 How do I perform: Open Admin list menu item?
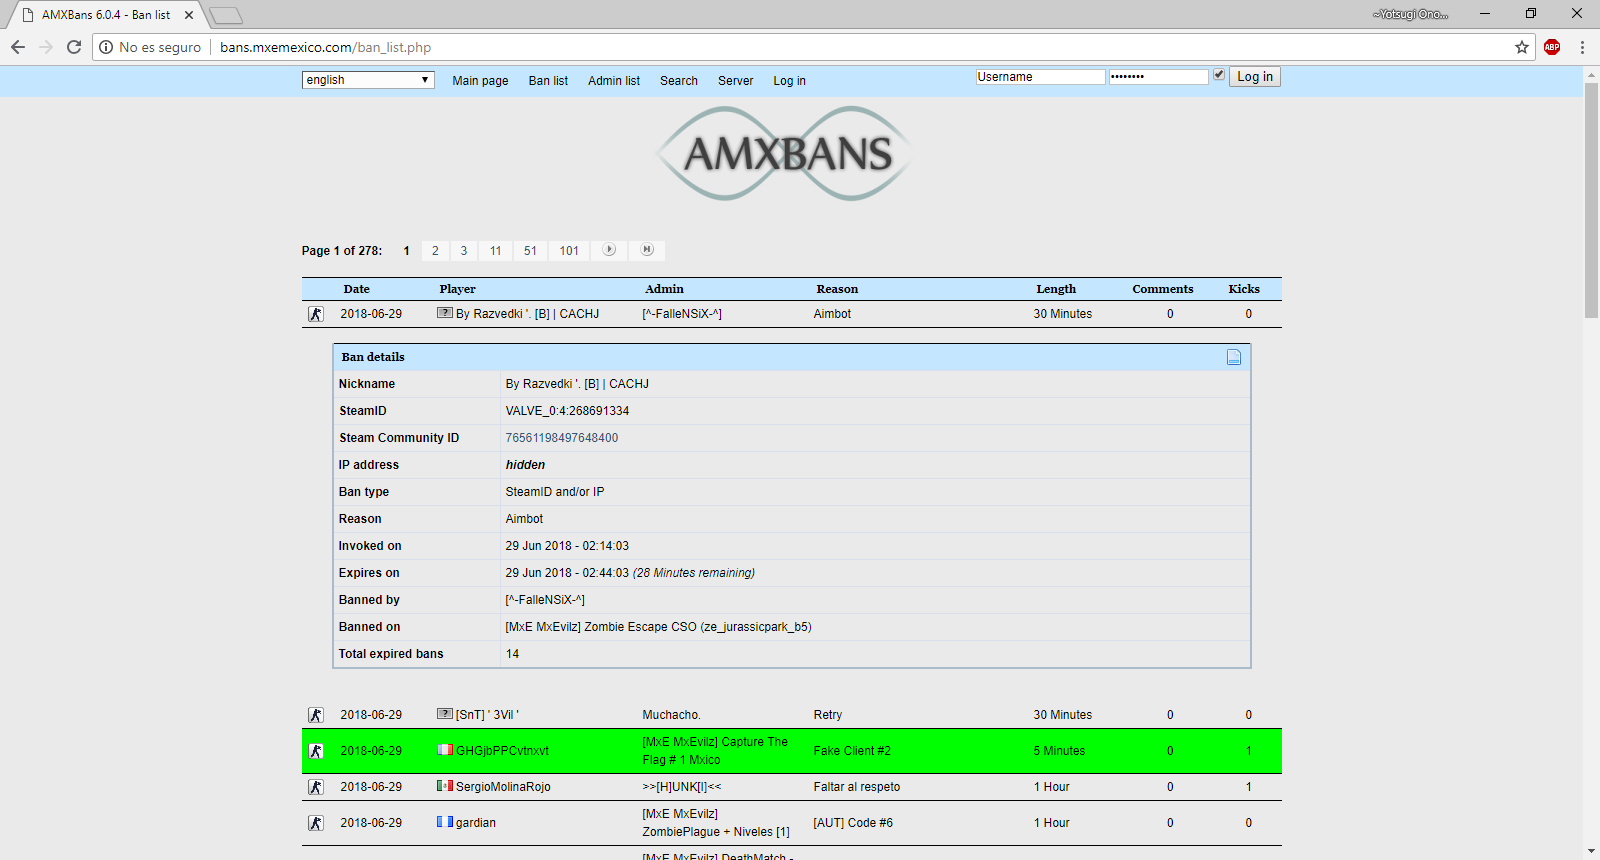pyautogui.click(x=614, y=81)
